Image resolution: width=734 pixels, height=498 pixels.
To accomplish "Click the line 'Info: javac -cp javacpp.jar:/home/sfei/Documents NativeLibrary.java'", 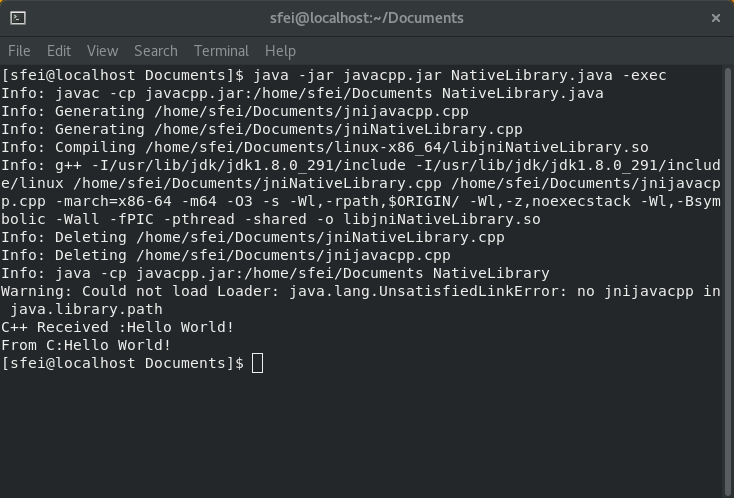I will [x=302, y=94].
